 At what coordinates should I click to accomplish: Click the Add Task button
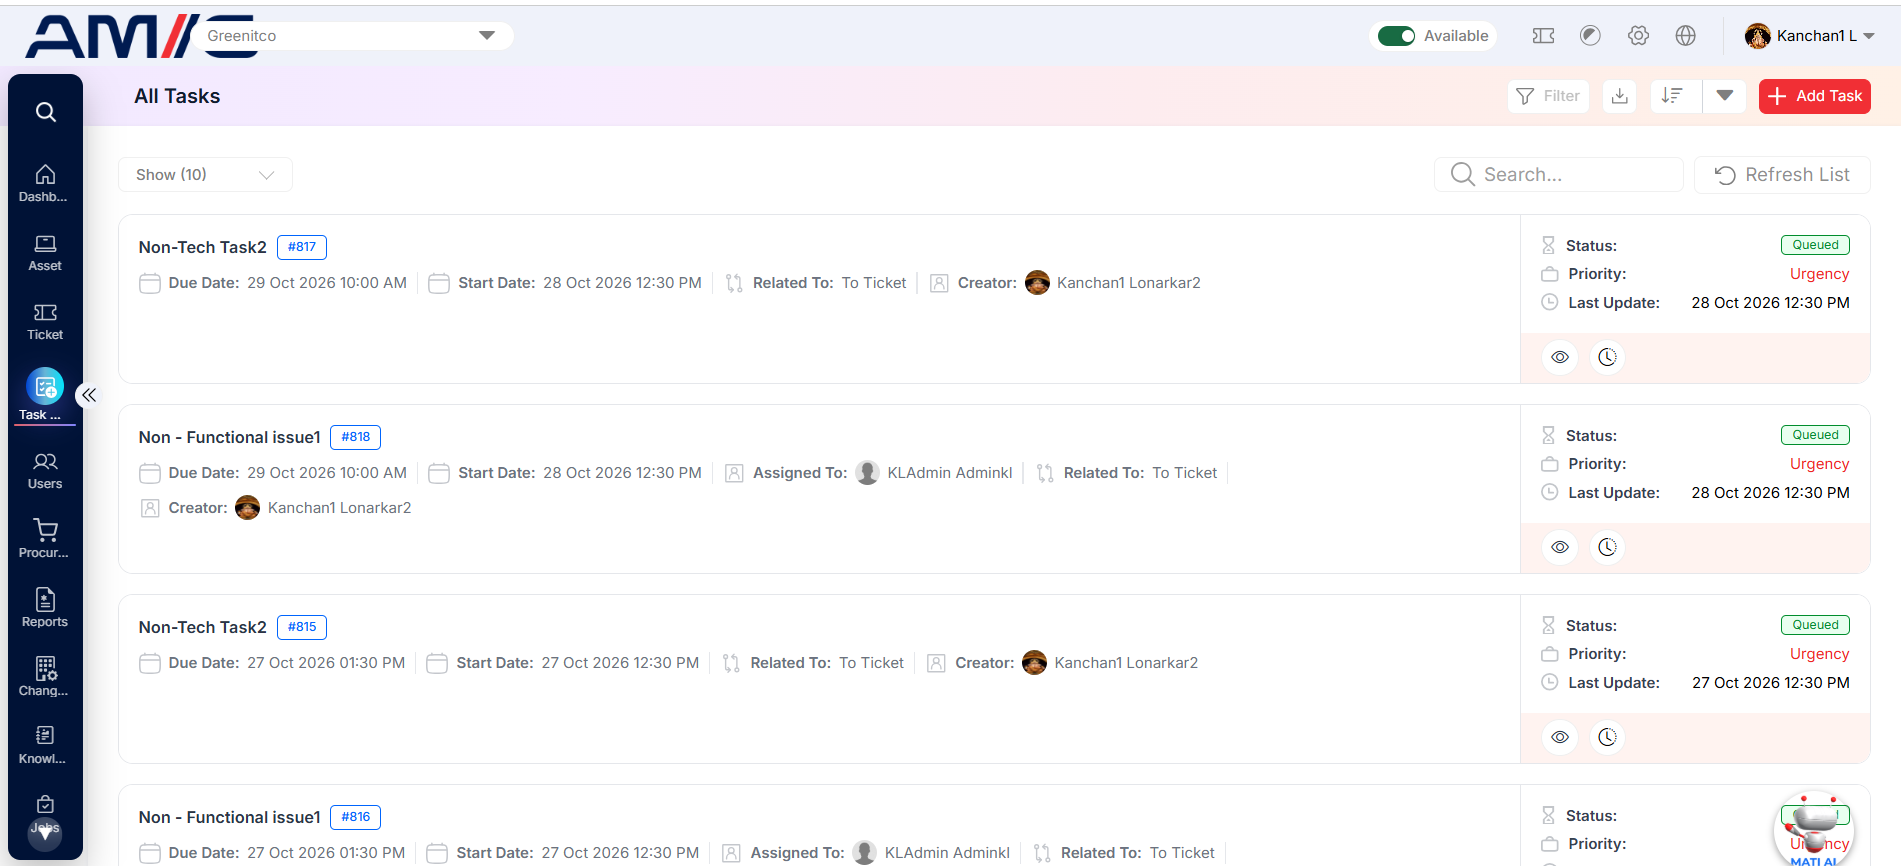(x=1815, y=96)
